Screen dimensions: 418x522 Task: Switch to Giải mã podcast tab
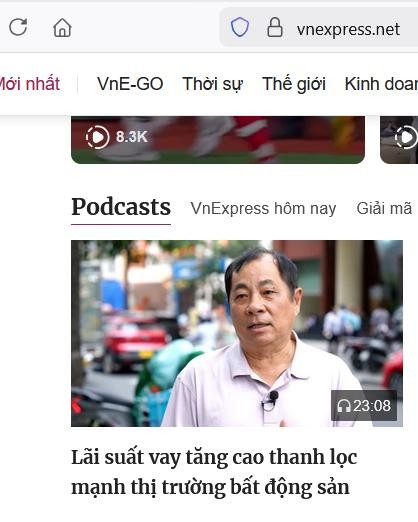[x=384, y=209]
